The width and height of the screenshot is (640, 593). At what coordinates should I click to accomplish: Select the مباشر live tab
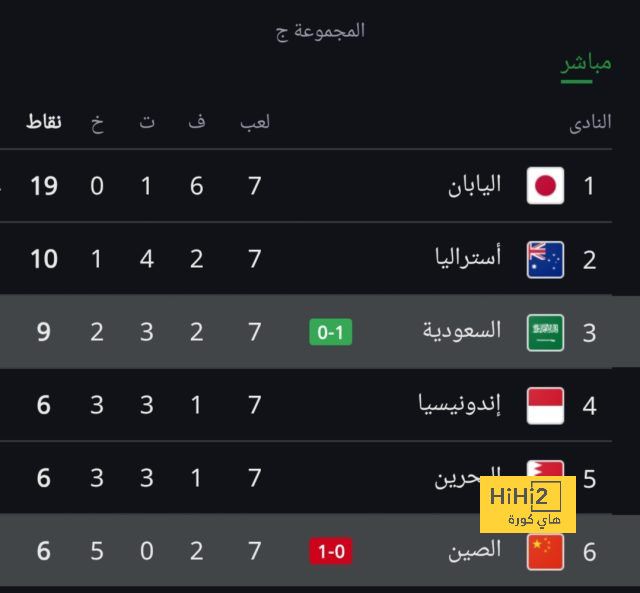(586, 64)
